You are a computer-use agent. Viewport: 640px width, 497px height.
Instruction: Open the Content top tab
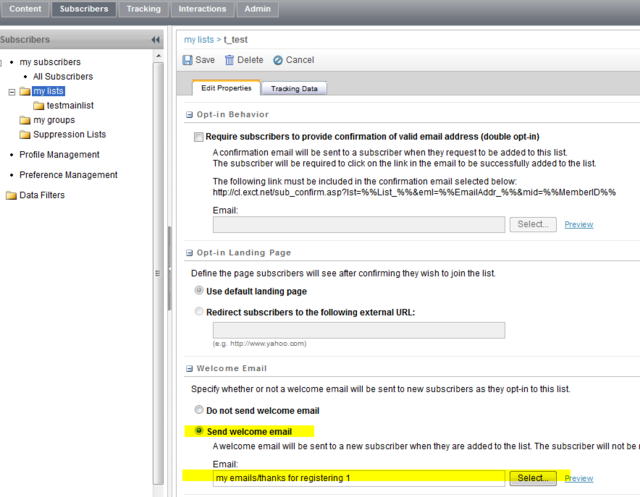25,9
